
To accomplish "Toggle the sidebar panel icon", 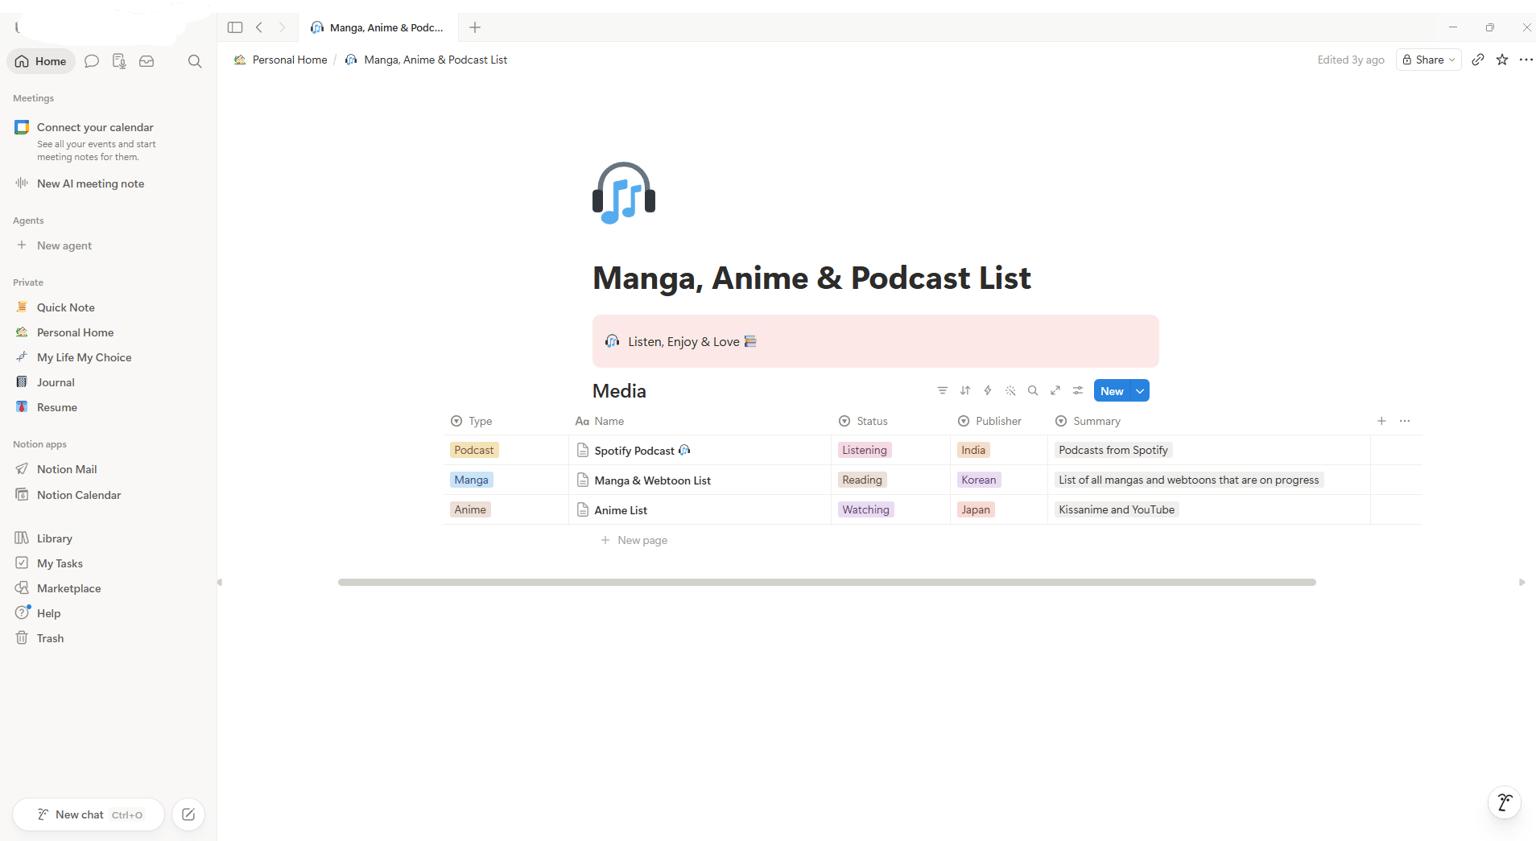I will [235, 28].
